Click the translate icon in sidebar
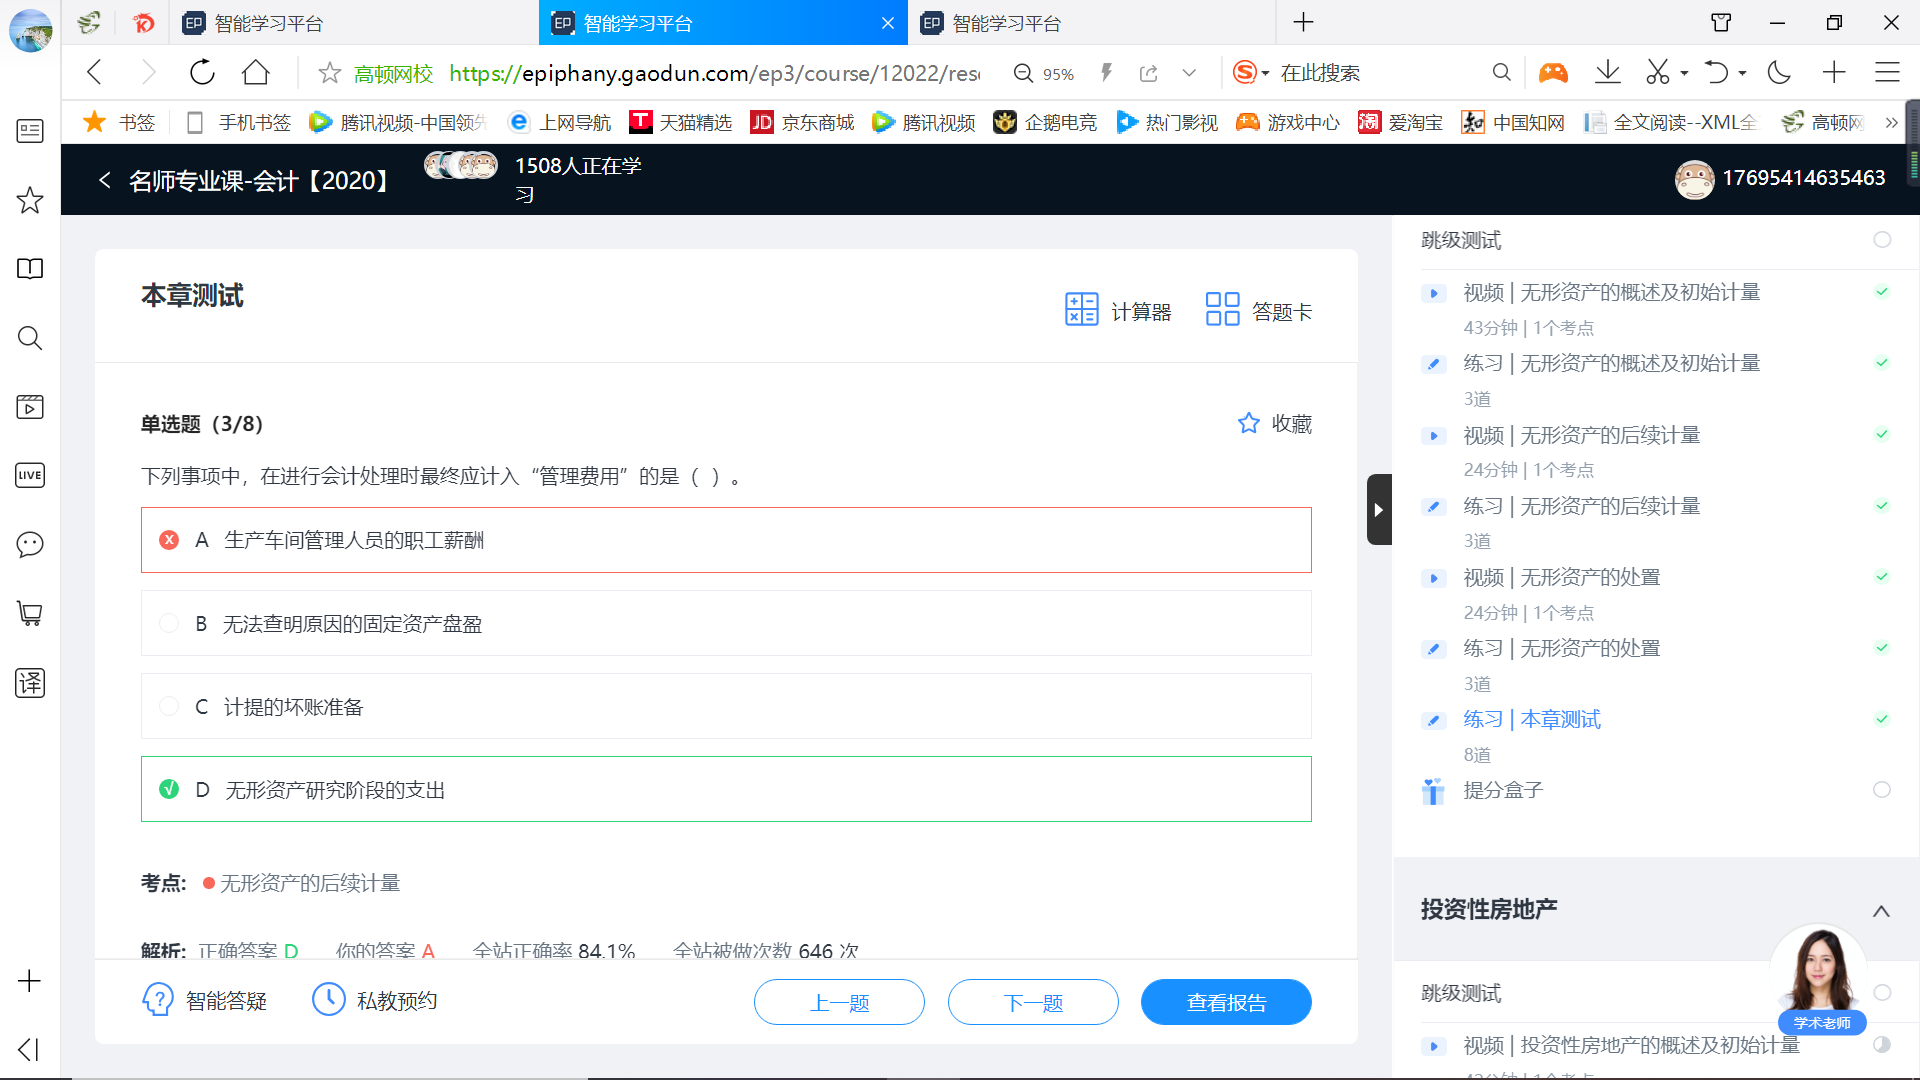Image resolution: width=1920 pixels, height=1080 pixels. 30,683
